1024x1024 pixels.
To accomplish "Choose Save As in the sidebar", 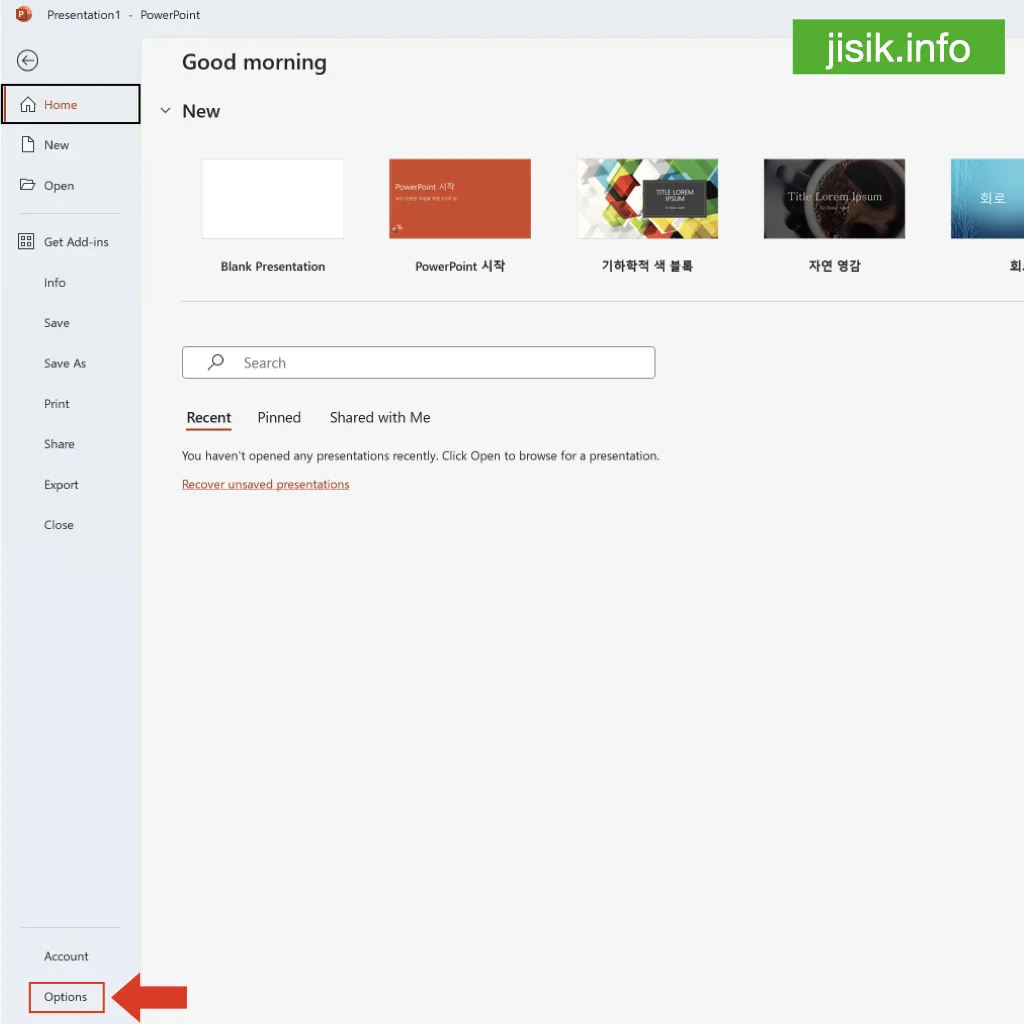I will click(65, 364).
